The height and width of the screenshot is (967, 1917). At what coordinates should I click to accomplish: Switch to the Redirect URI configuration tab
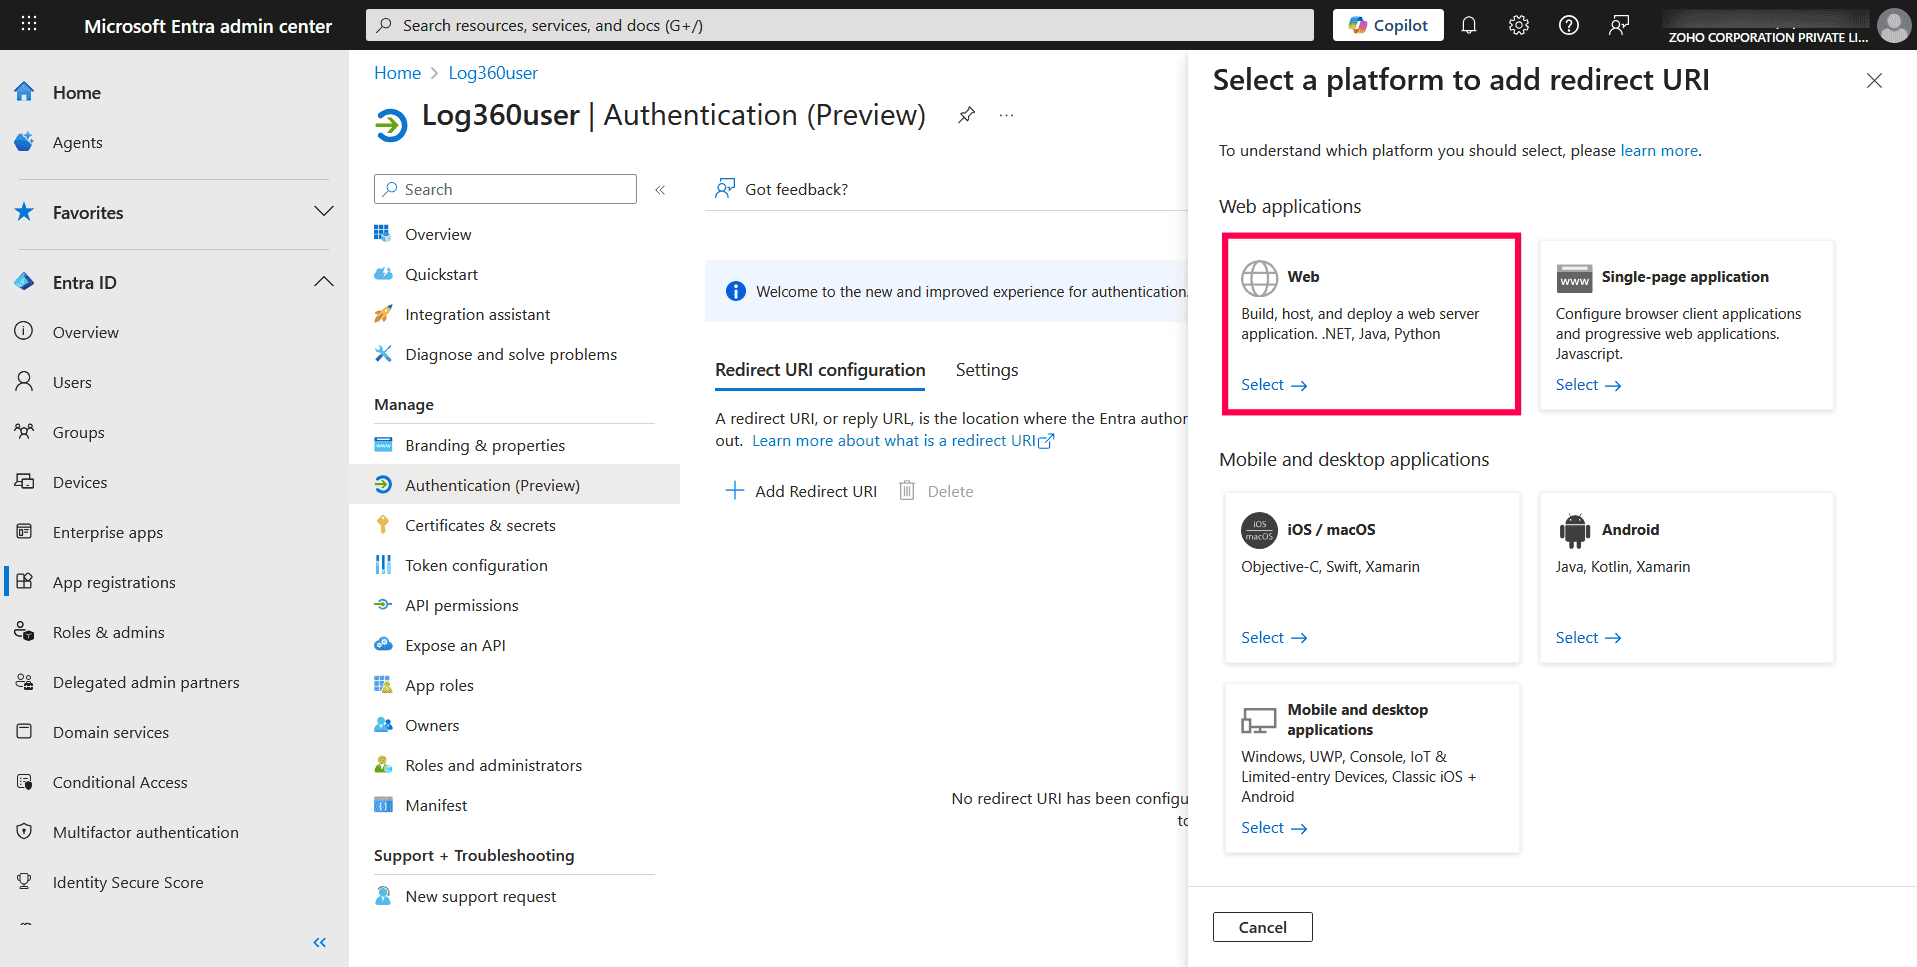click(x=819, y=370)
